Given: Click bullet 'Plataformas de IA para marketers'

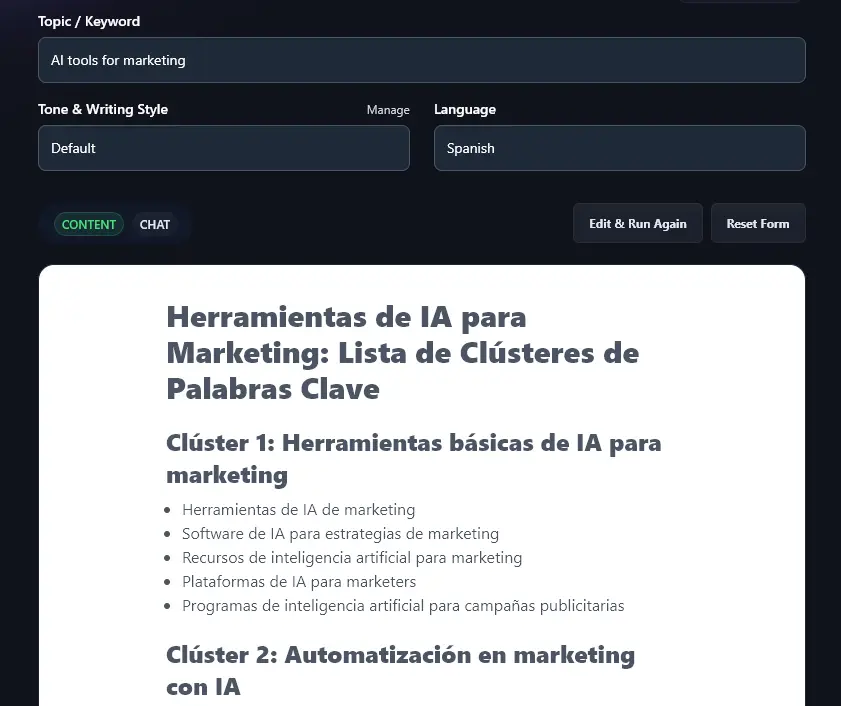Looking at the screenshot, I should pos(298,581).
